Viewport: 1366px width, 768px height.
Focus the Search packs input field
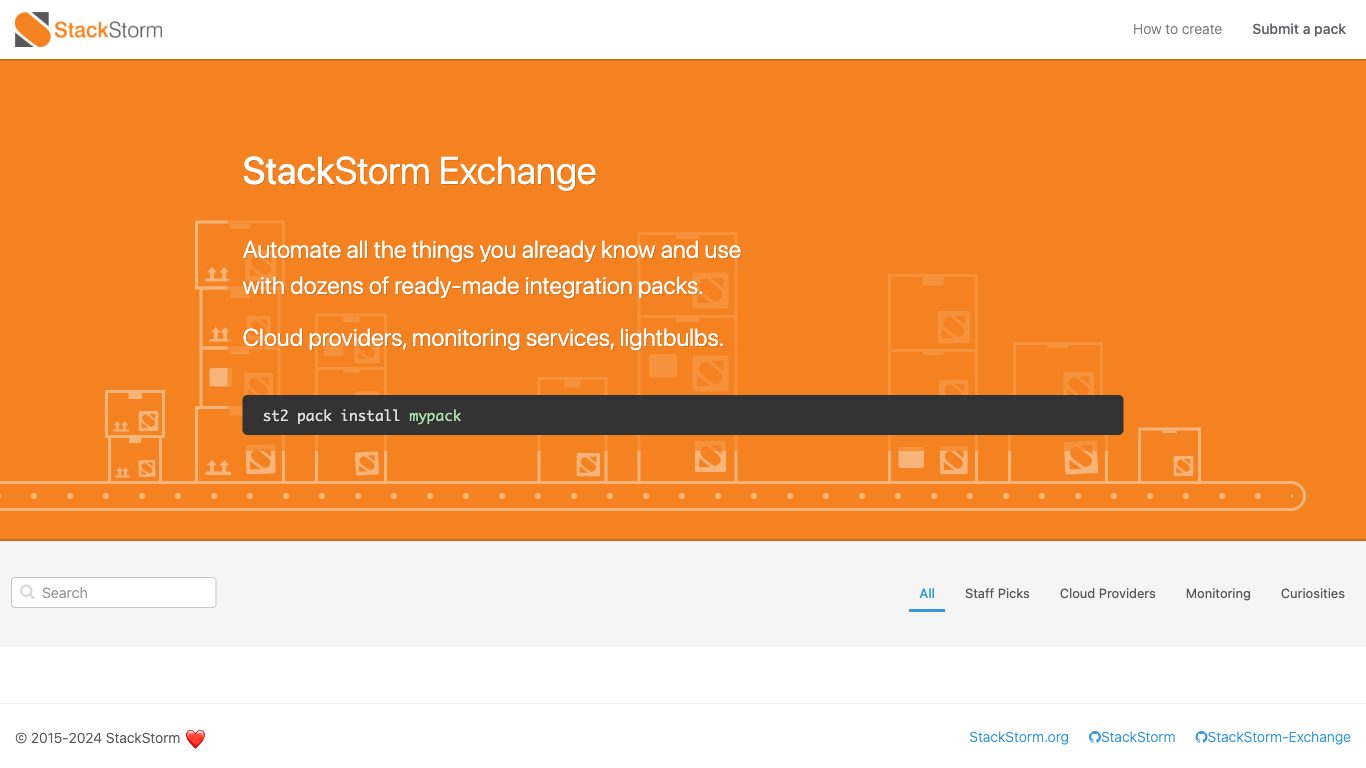[114, 593]
